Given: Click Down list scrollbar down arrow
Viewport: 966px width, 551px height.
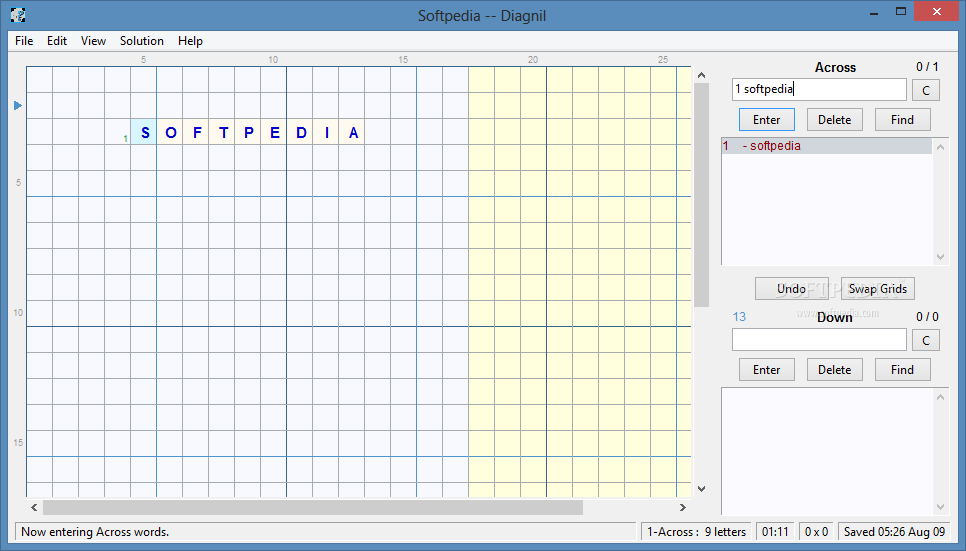Looking at the screenshot, I should 940,507.
